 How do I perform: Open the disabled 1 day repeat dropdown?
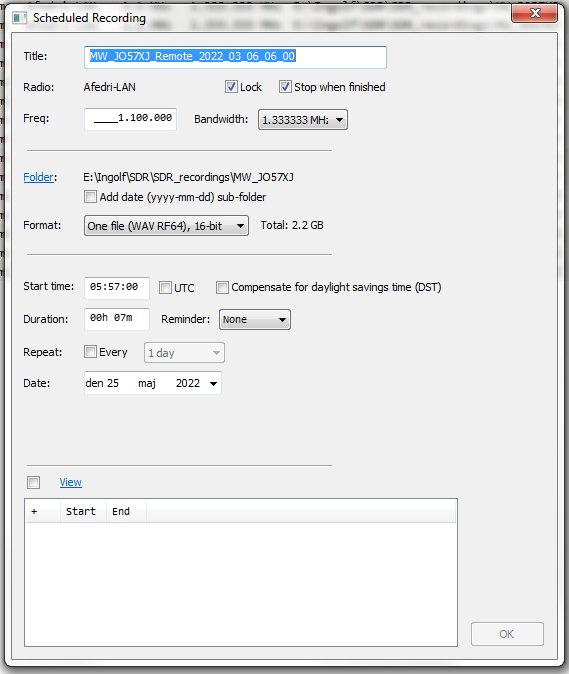point(184,353)
